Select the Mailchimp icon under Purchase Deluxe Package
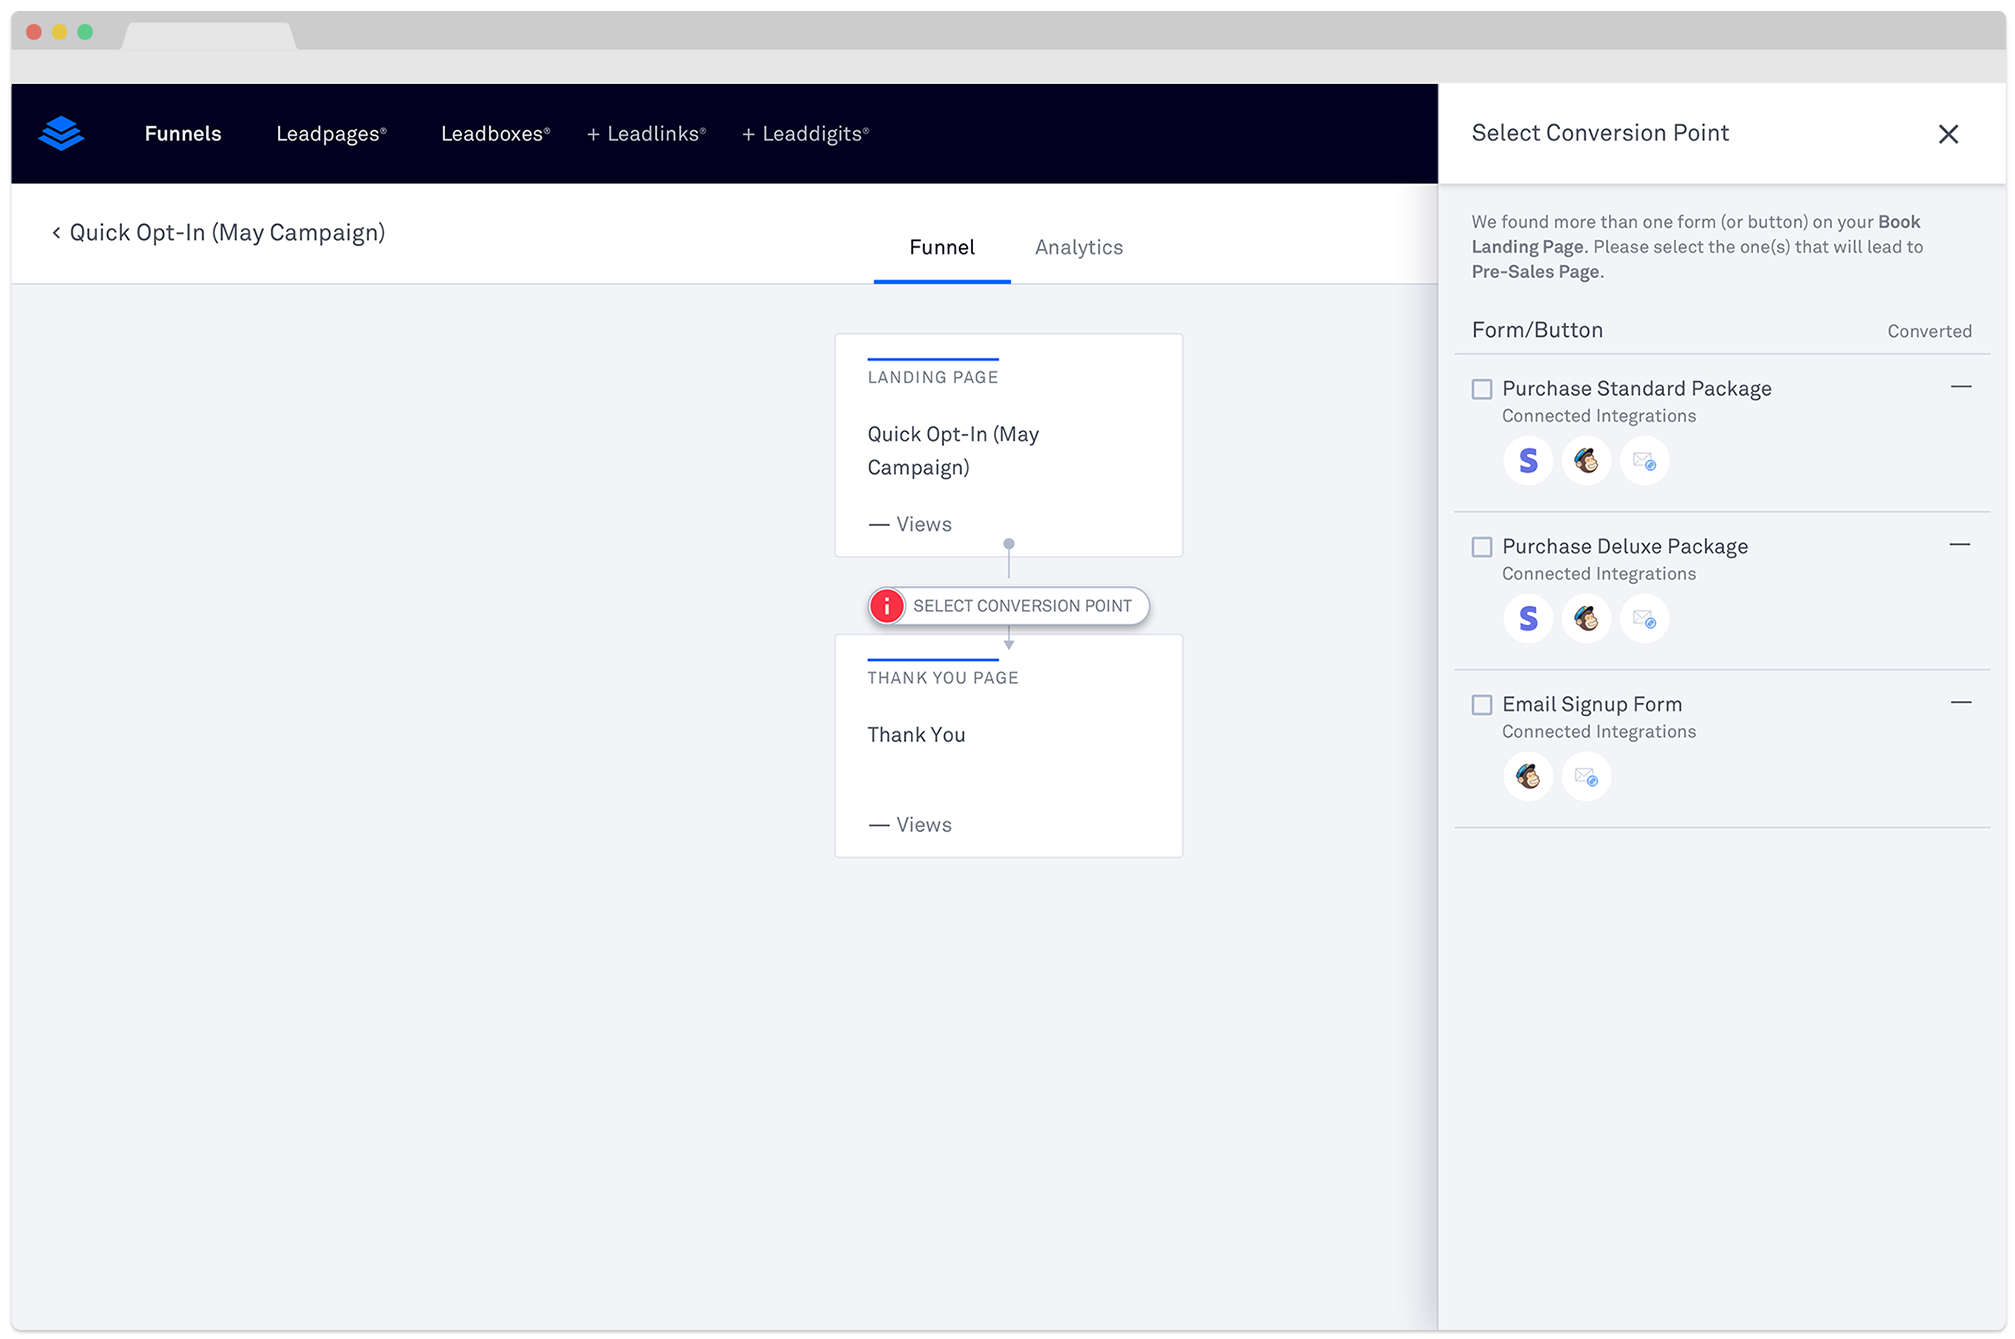The image size is (2015, 1339). 1586,618
